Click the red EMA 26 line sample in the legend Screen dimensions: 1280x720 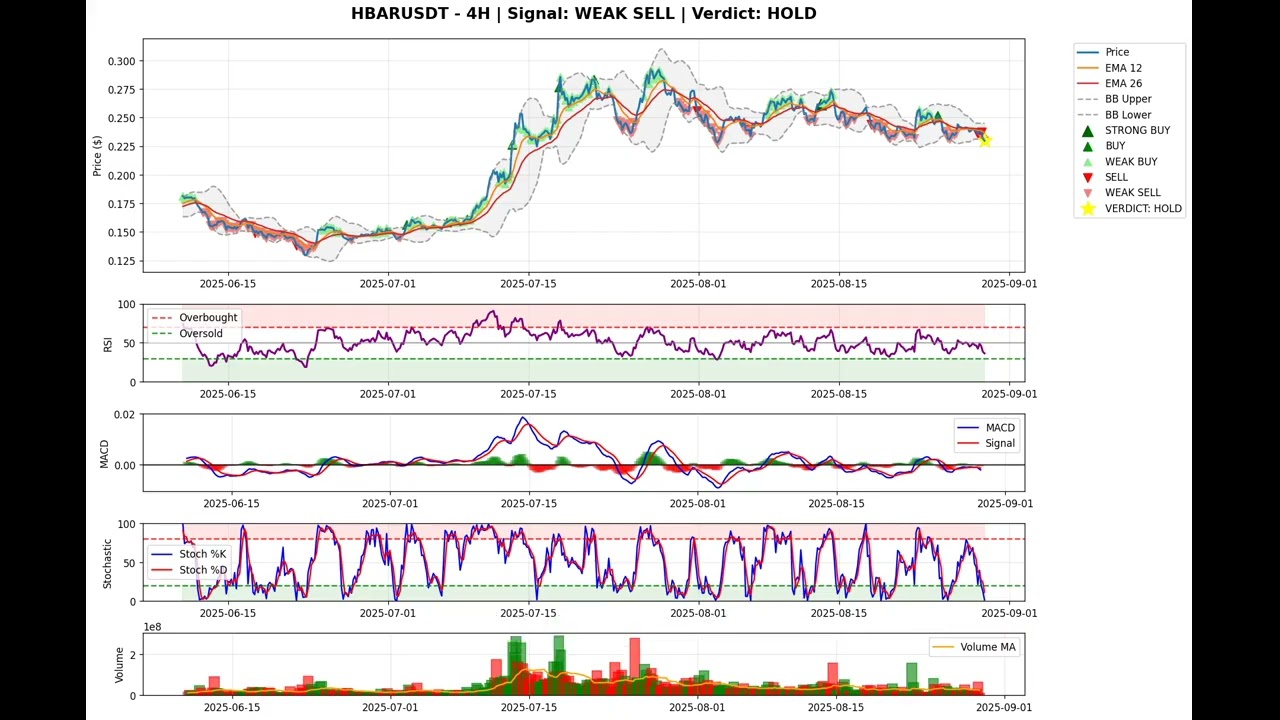1088,84
